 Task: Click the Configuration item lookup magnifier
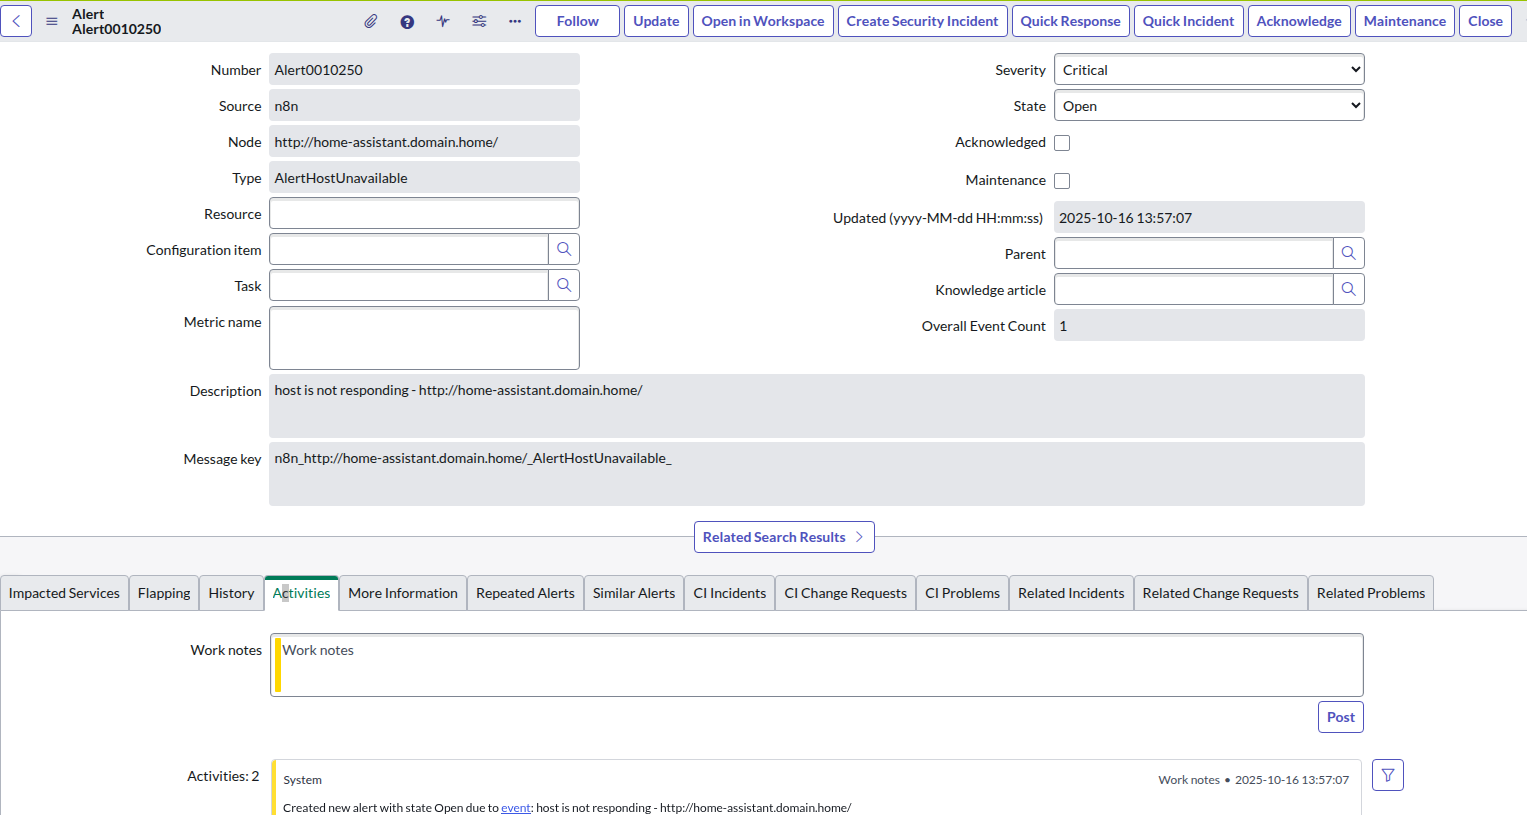tap(564, 249)
